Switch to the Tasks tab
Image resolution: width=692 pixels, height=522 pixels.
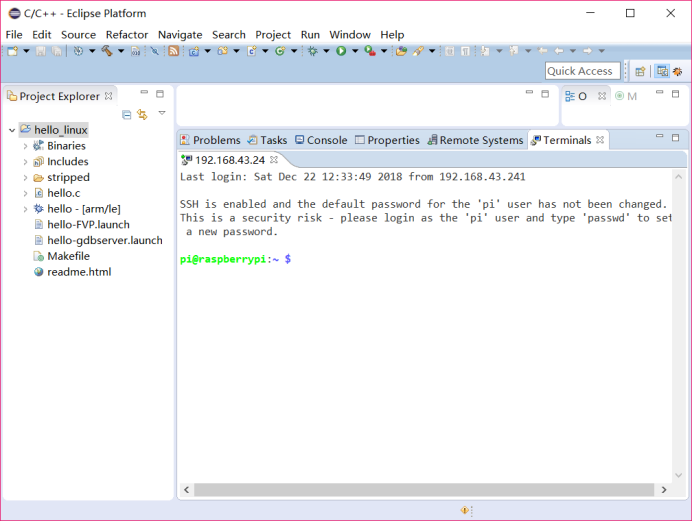point(267,140)
